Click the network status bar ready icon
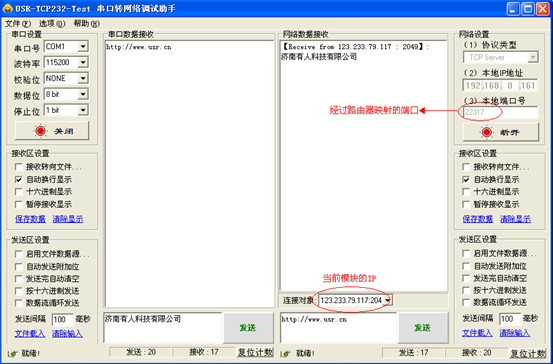 (x=286, y=353)
